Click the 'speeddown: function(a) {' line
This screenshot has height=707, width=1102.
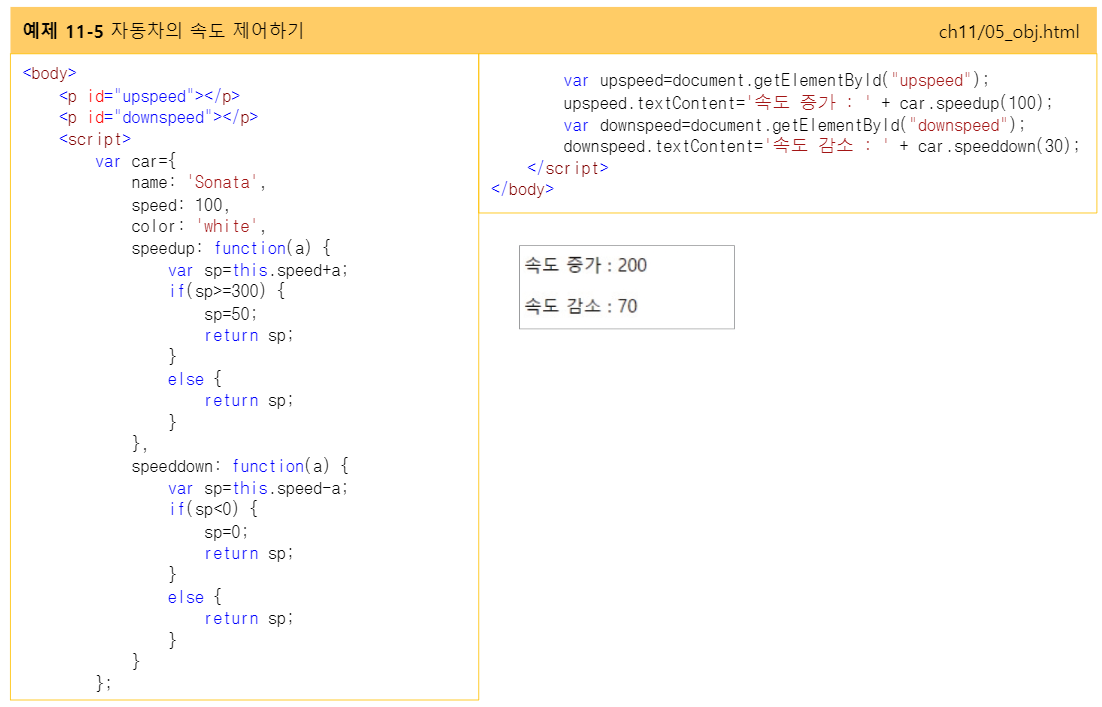(240, 466)
